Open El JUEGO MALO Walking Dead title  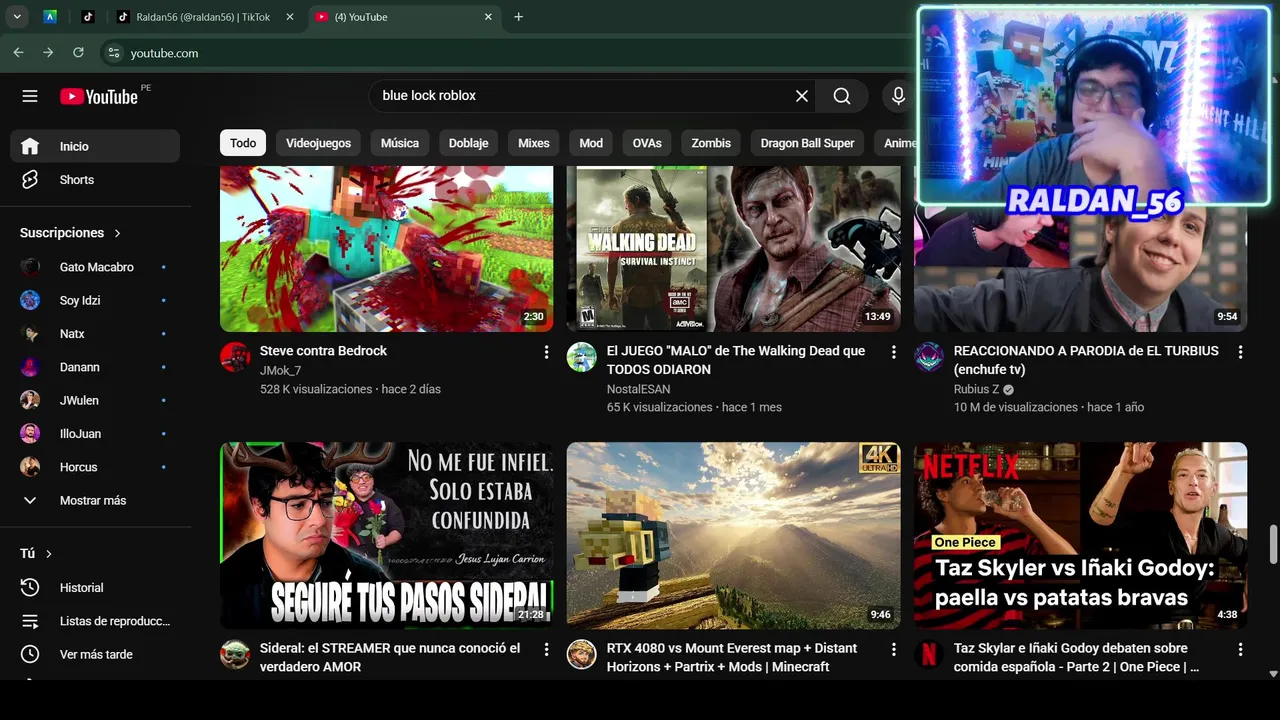(736, 360)
